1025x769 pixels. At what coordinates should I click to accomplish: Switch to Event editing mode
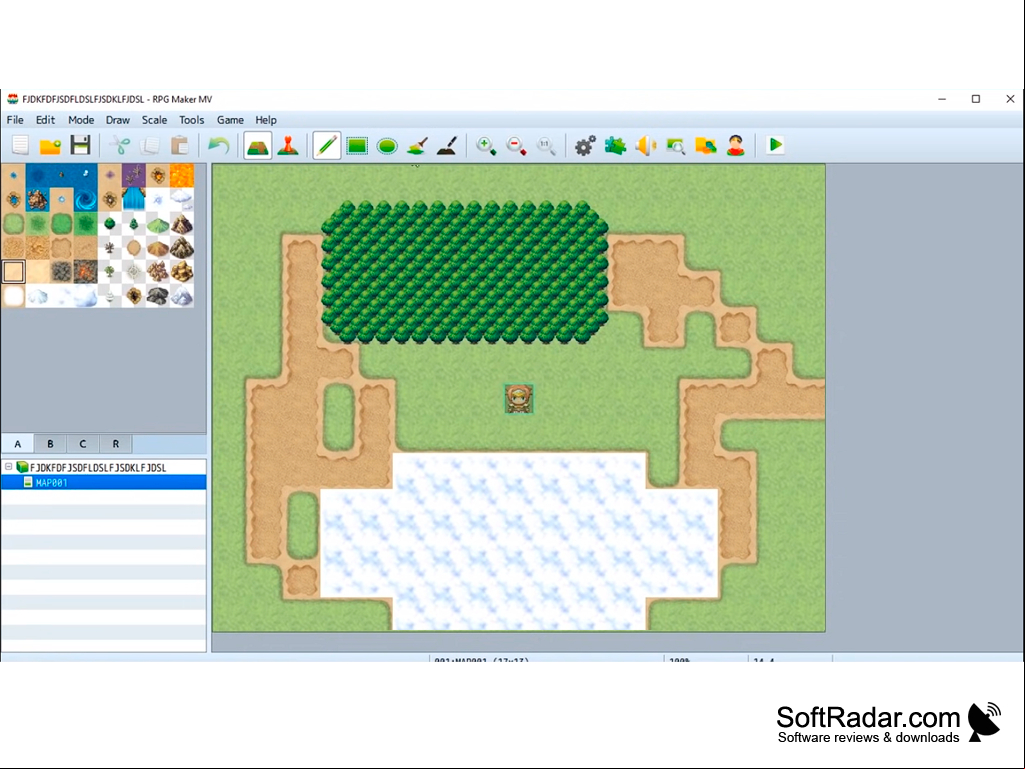coord(288,145)
